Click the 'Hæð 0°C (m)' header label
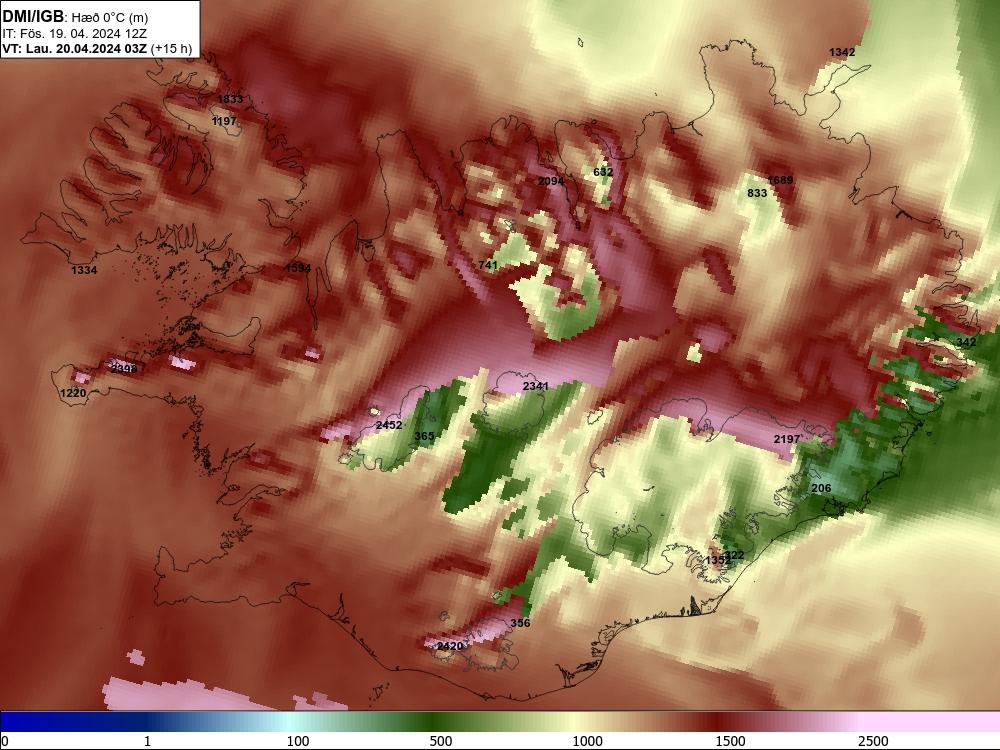 pos(110,18)
